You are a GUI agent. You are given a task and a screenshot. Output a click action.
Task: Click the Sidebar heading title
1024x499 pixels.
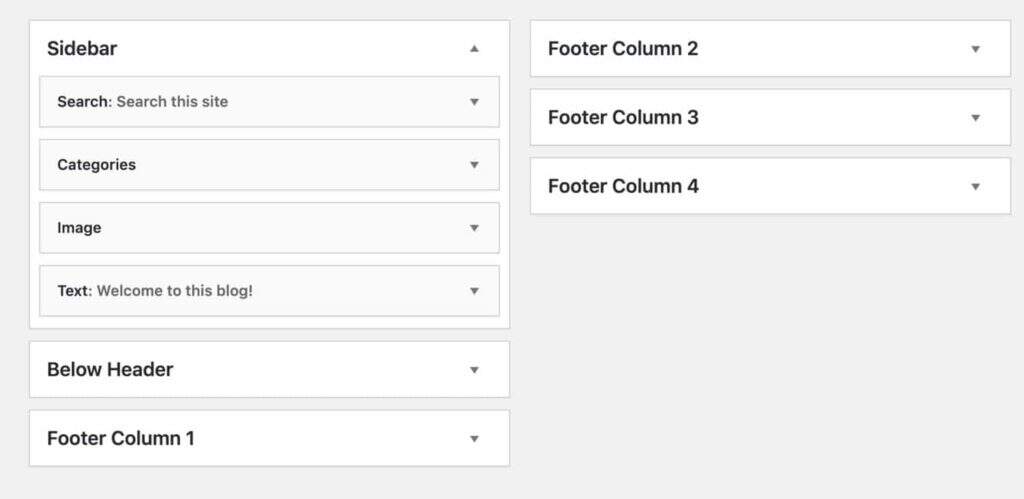[x=82, y=48]
